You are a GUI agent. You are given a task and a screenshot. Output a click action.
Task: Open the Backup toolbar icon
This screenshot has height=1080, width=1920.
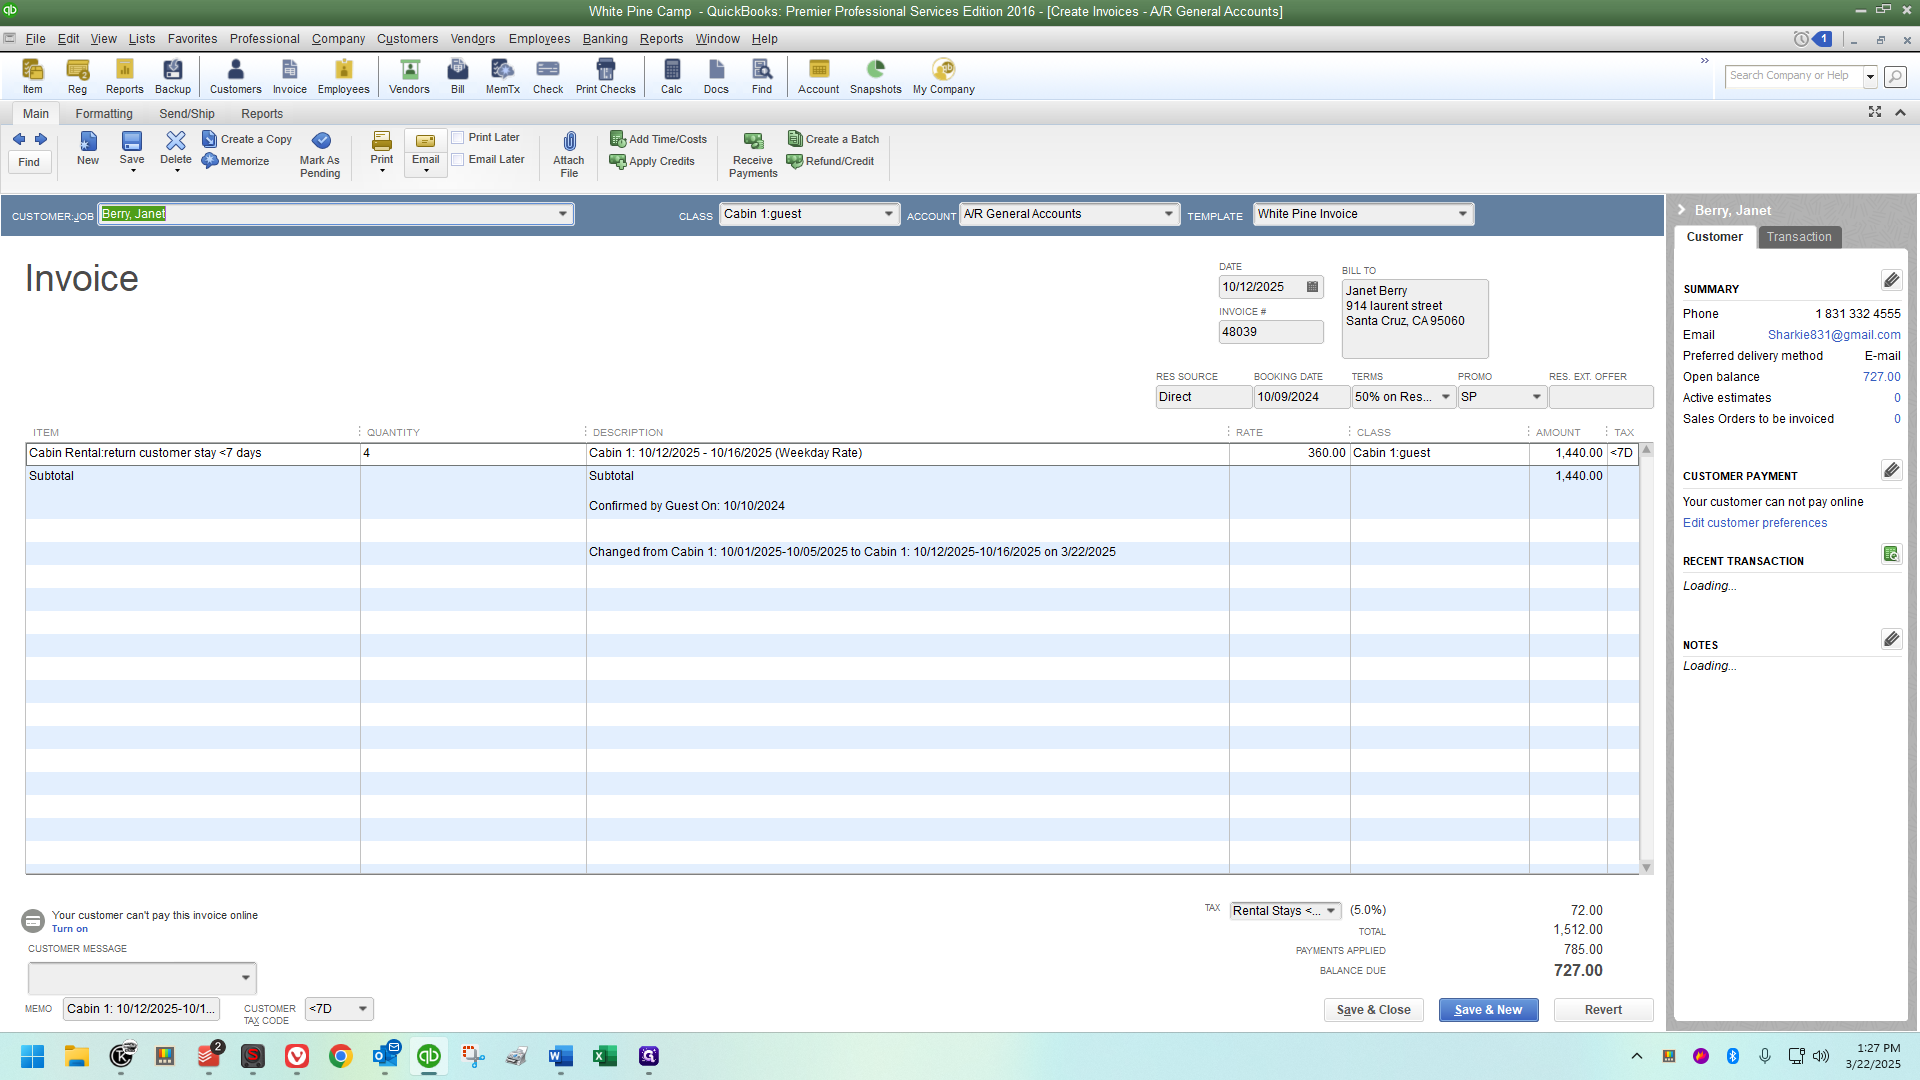[x=172, y=76]
